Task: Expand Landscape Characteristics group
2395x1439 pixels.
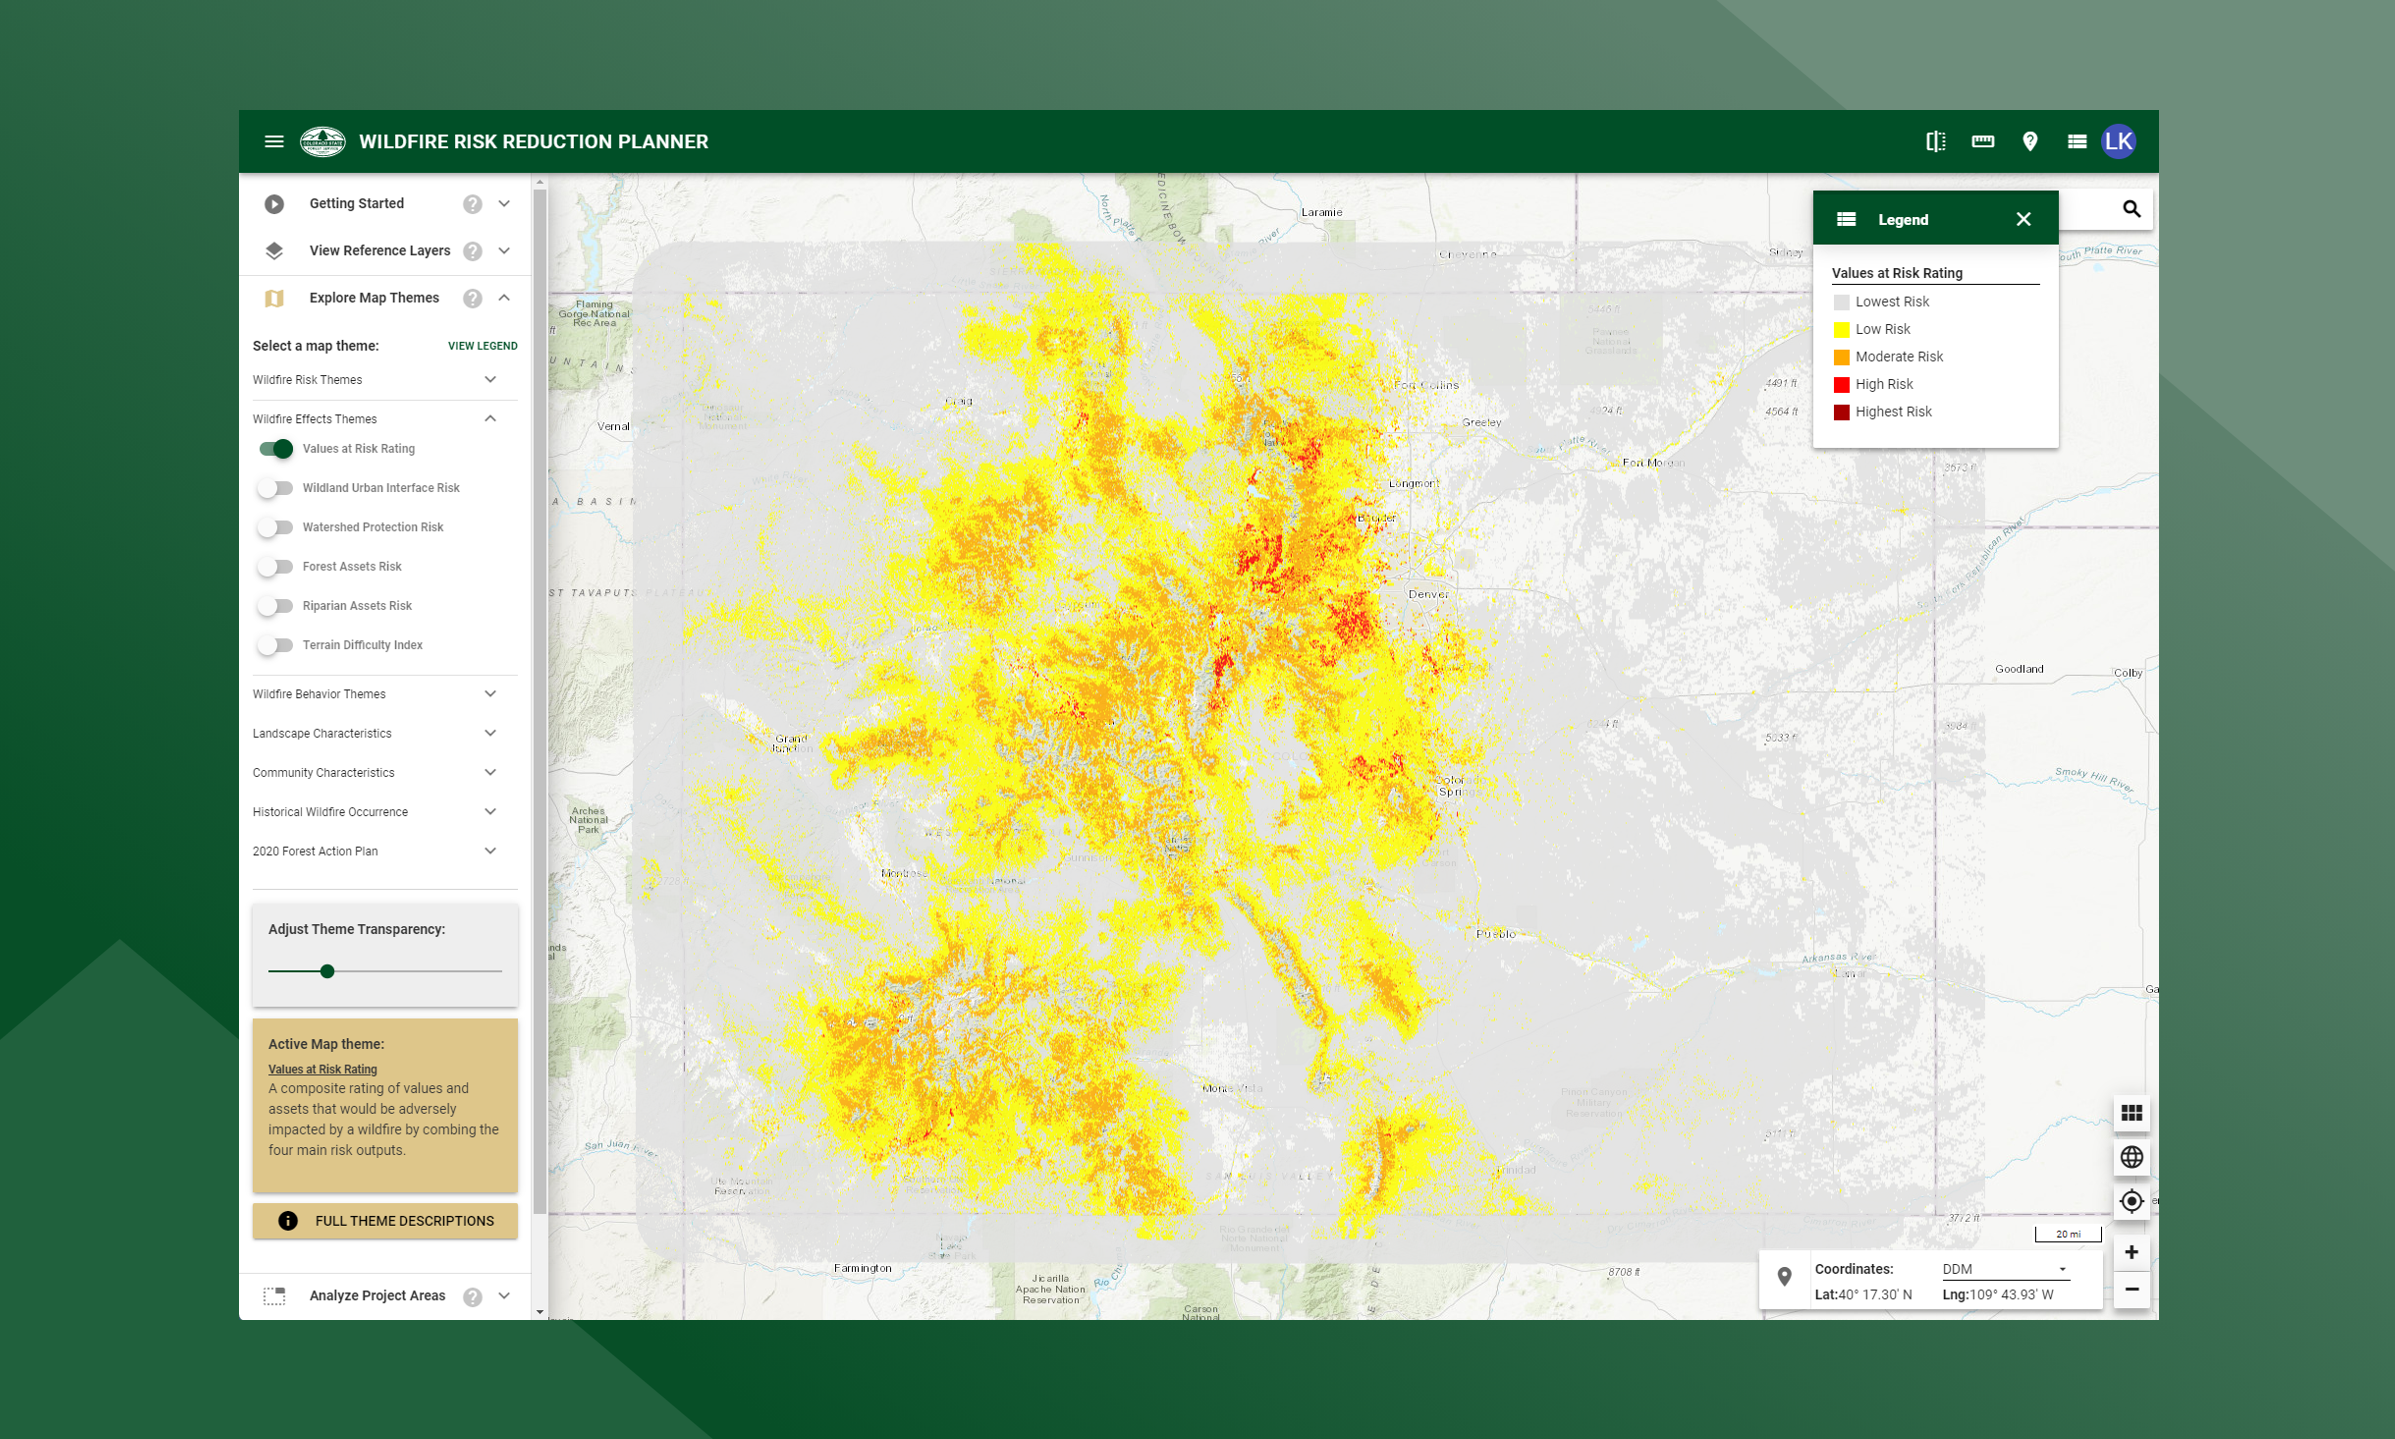Action: coord(491,733)
